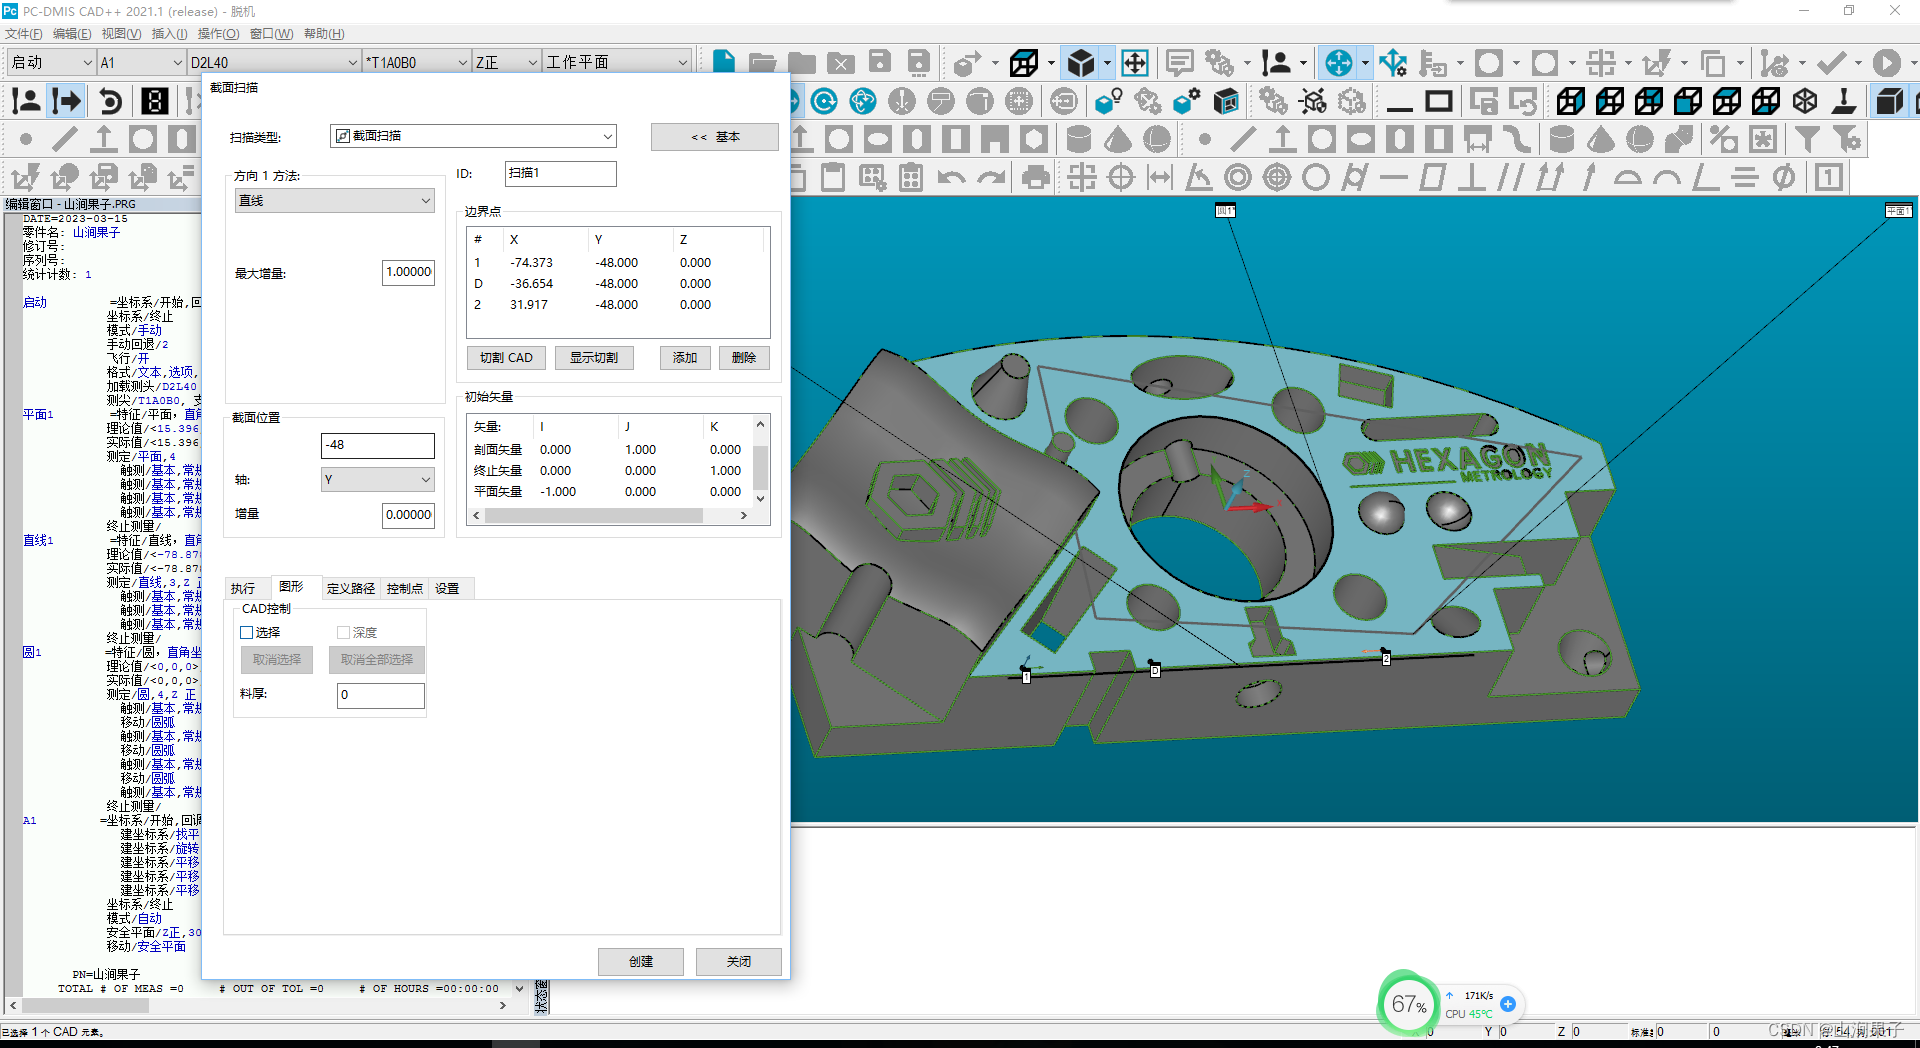Click the 料厚 input field
1920x1048 pixels.
coord(380,695)
